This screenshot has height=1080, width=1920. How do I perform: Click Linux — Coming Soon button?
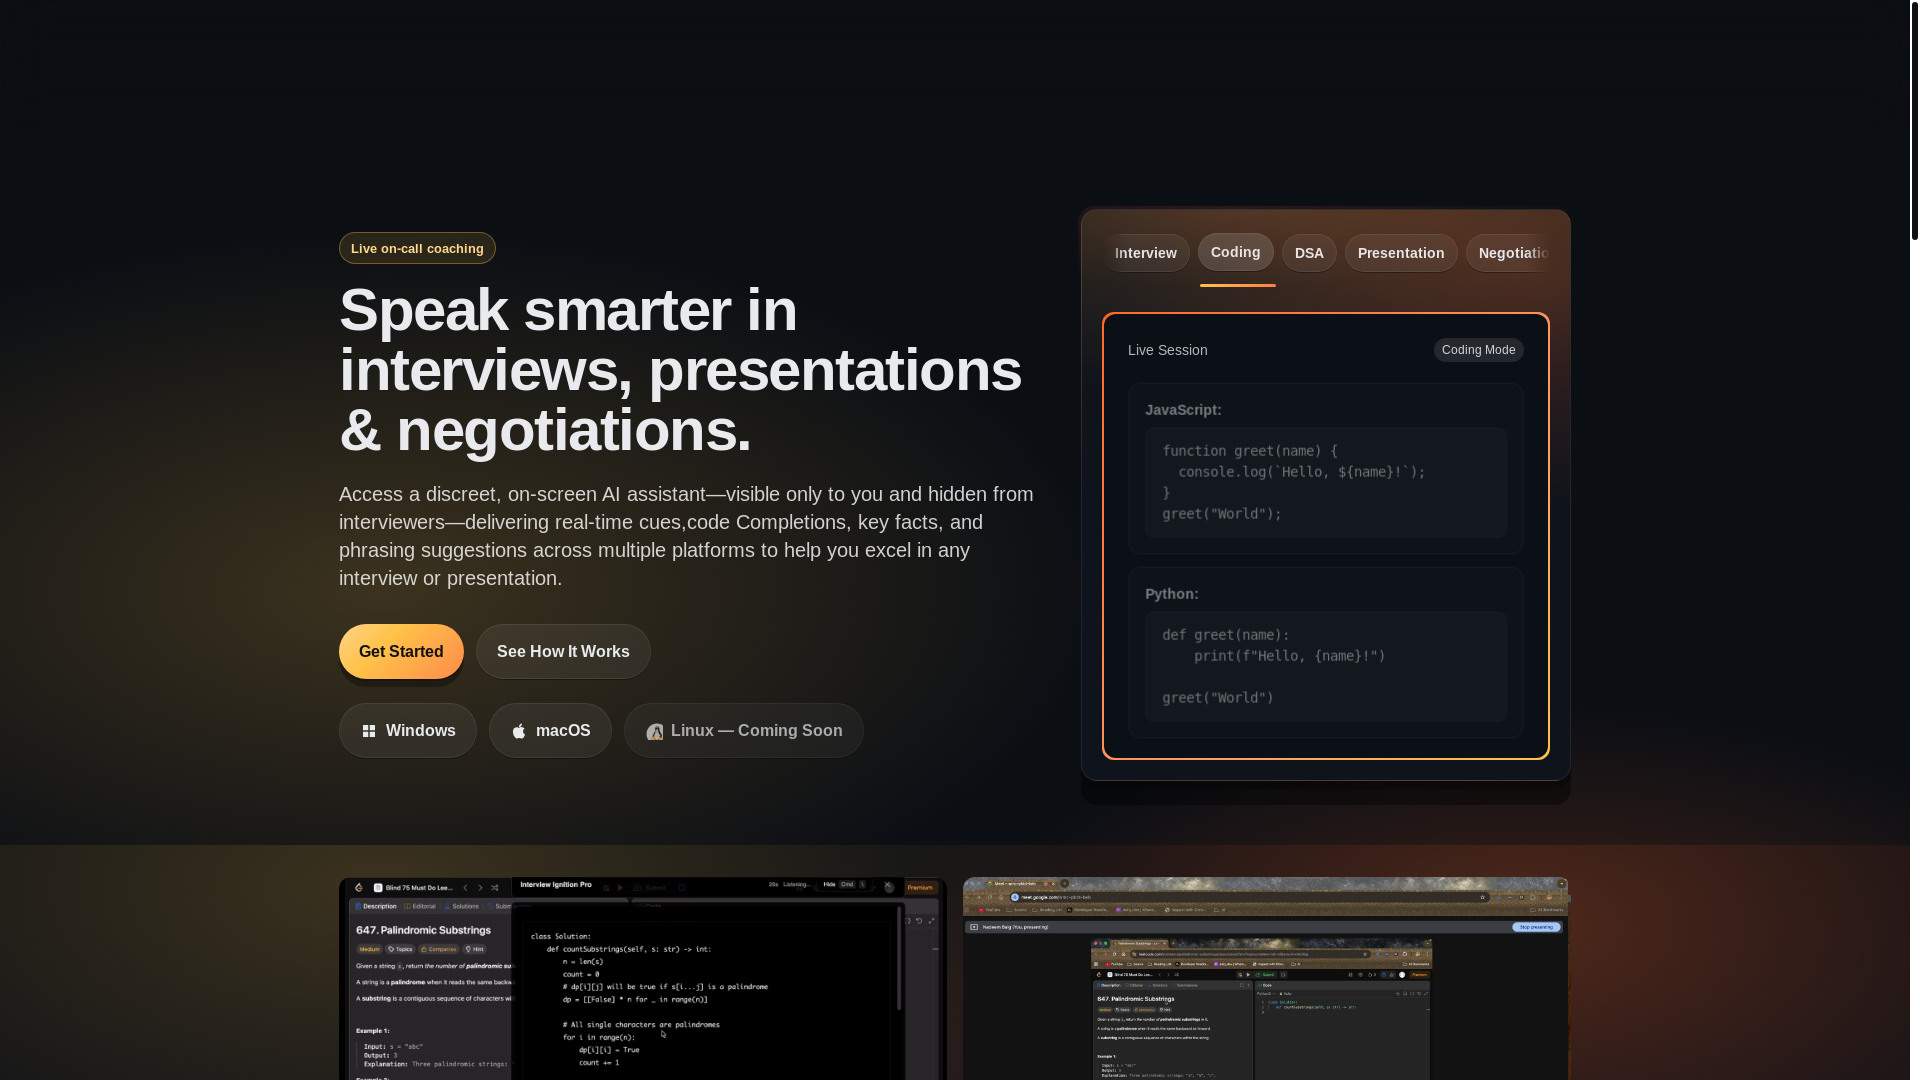coord(744,731)
